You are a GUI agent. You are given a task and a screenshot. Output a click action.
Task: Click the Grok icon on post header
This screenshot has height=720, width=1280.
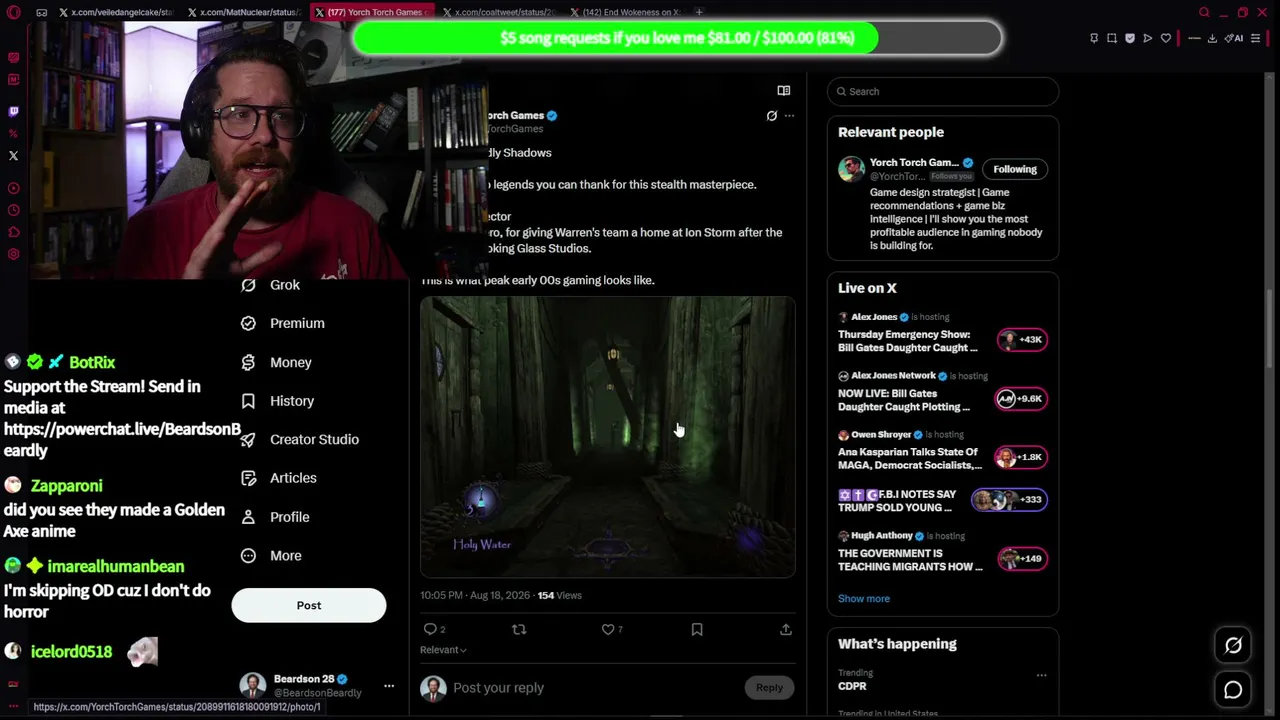tap(771, 116)
